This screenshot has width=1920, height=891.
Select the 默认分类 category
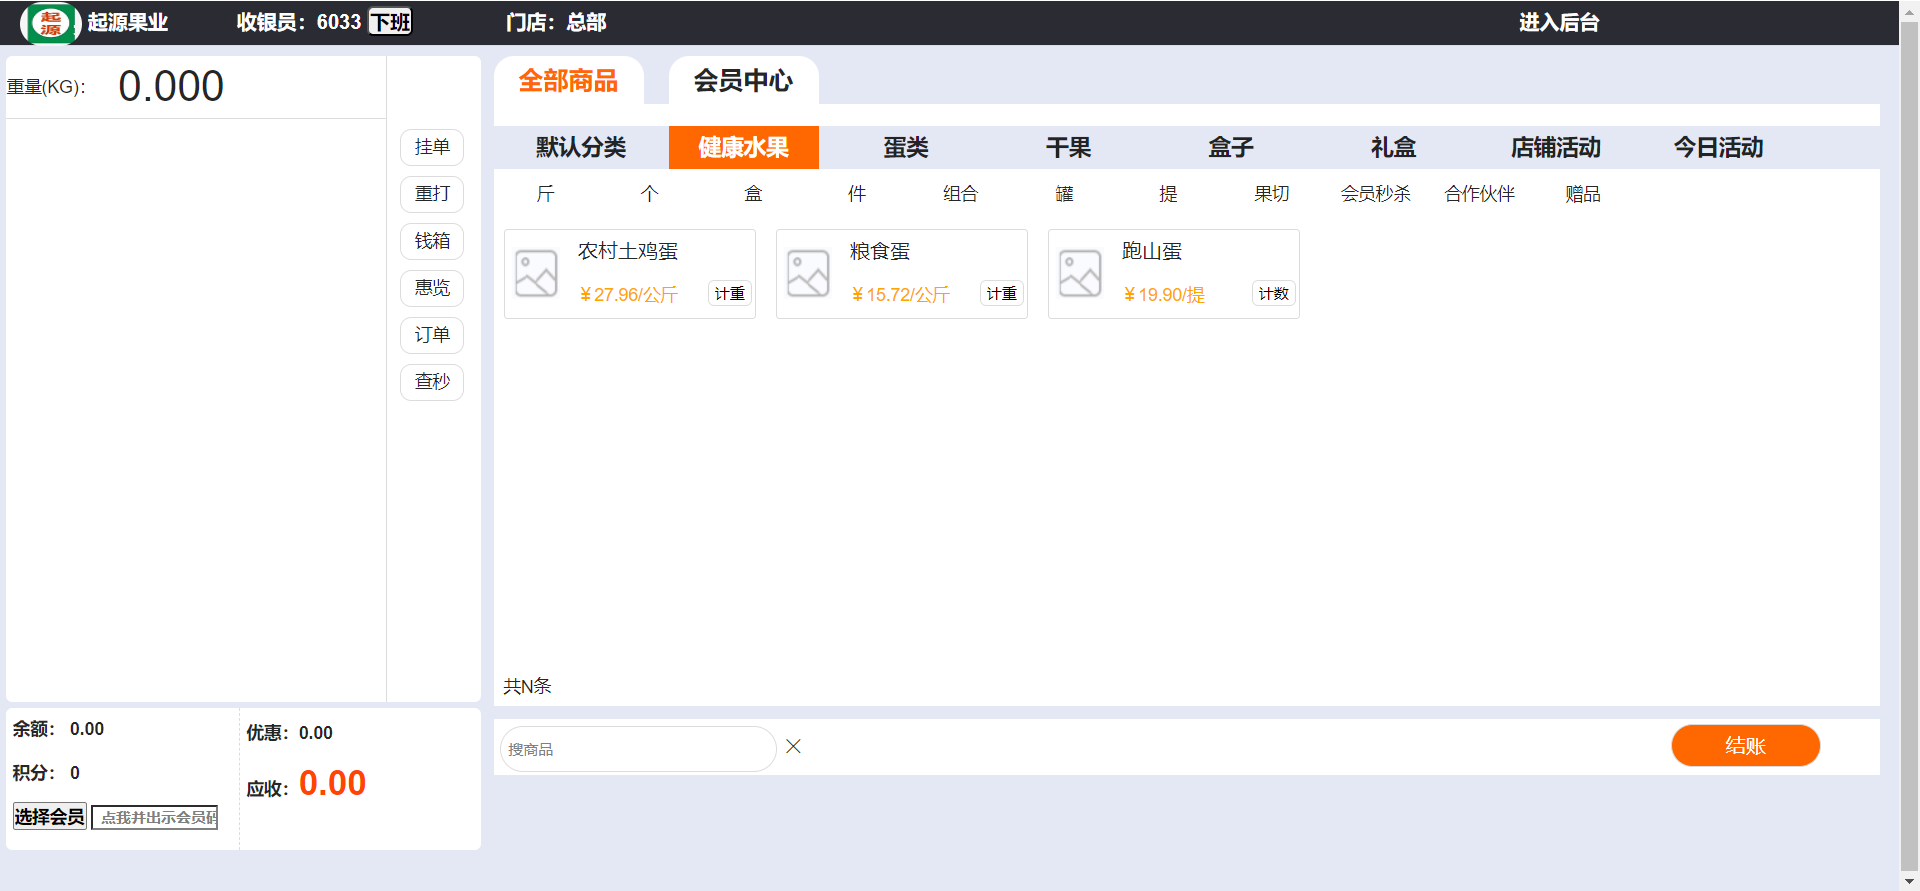coord(581,147)
